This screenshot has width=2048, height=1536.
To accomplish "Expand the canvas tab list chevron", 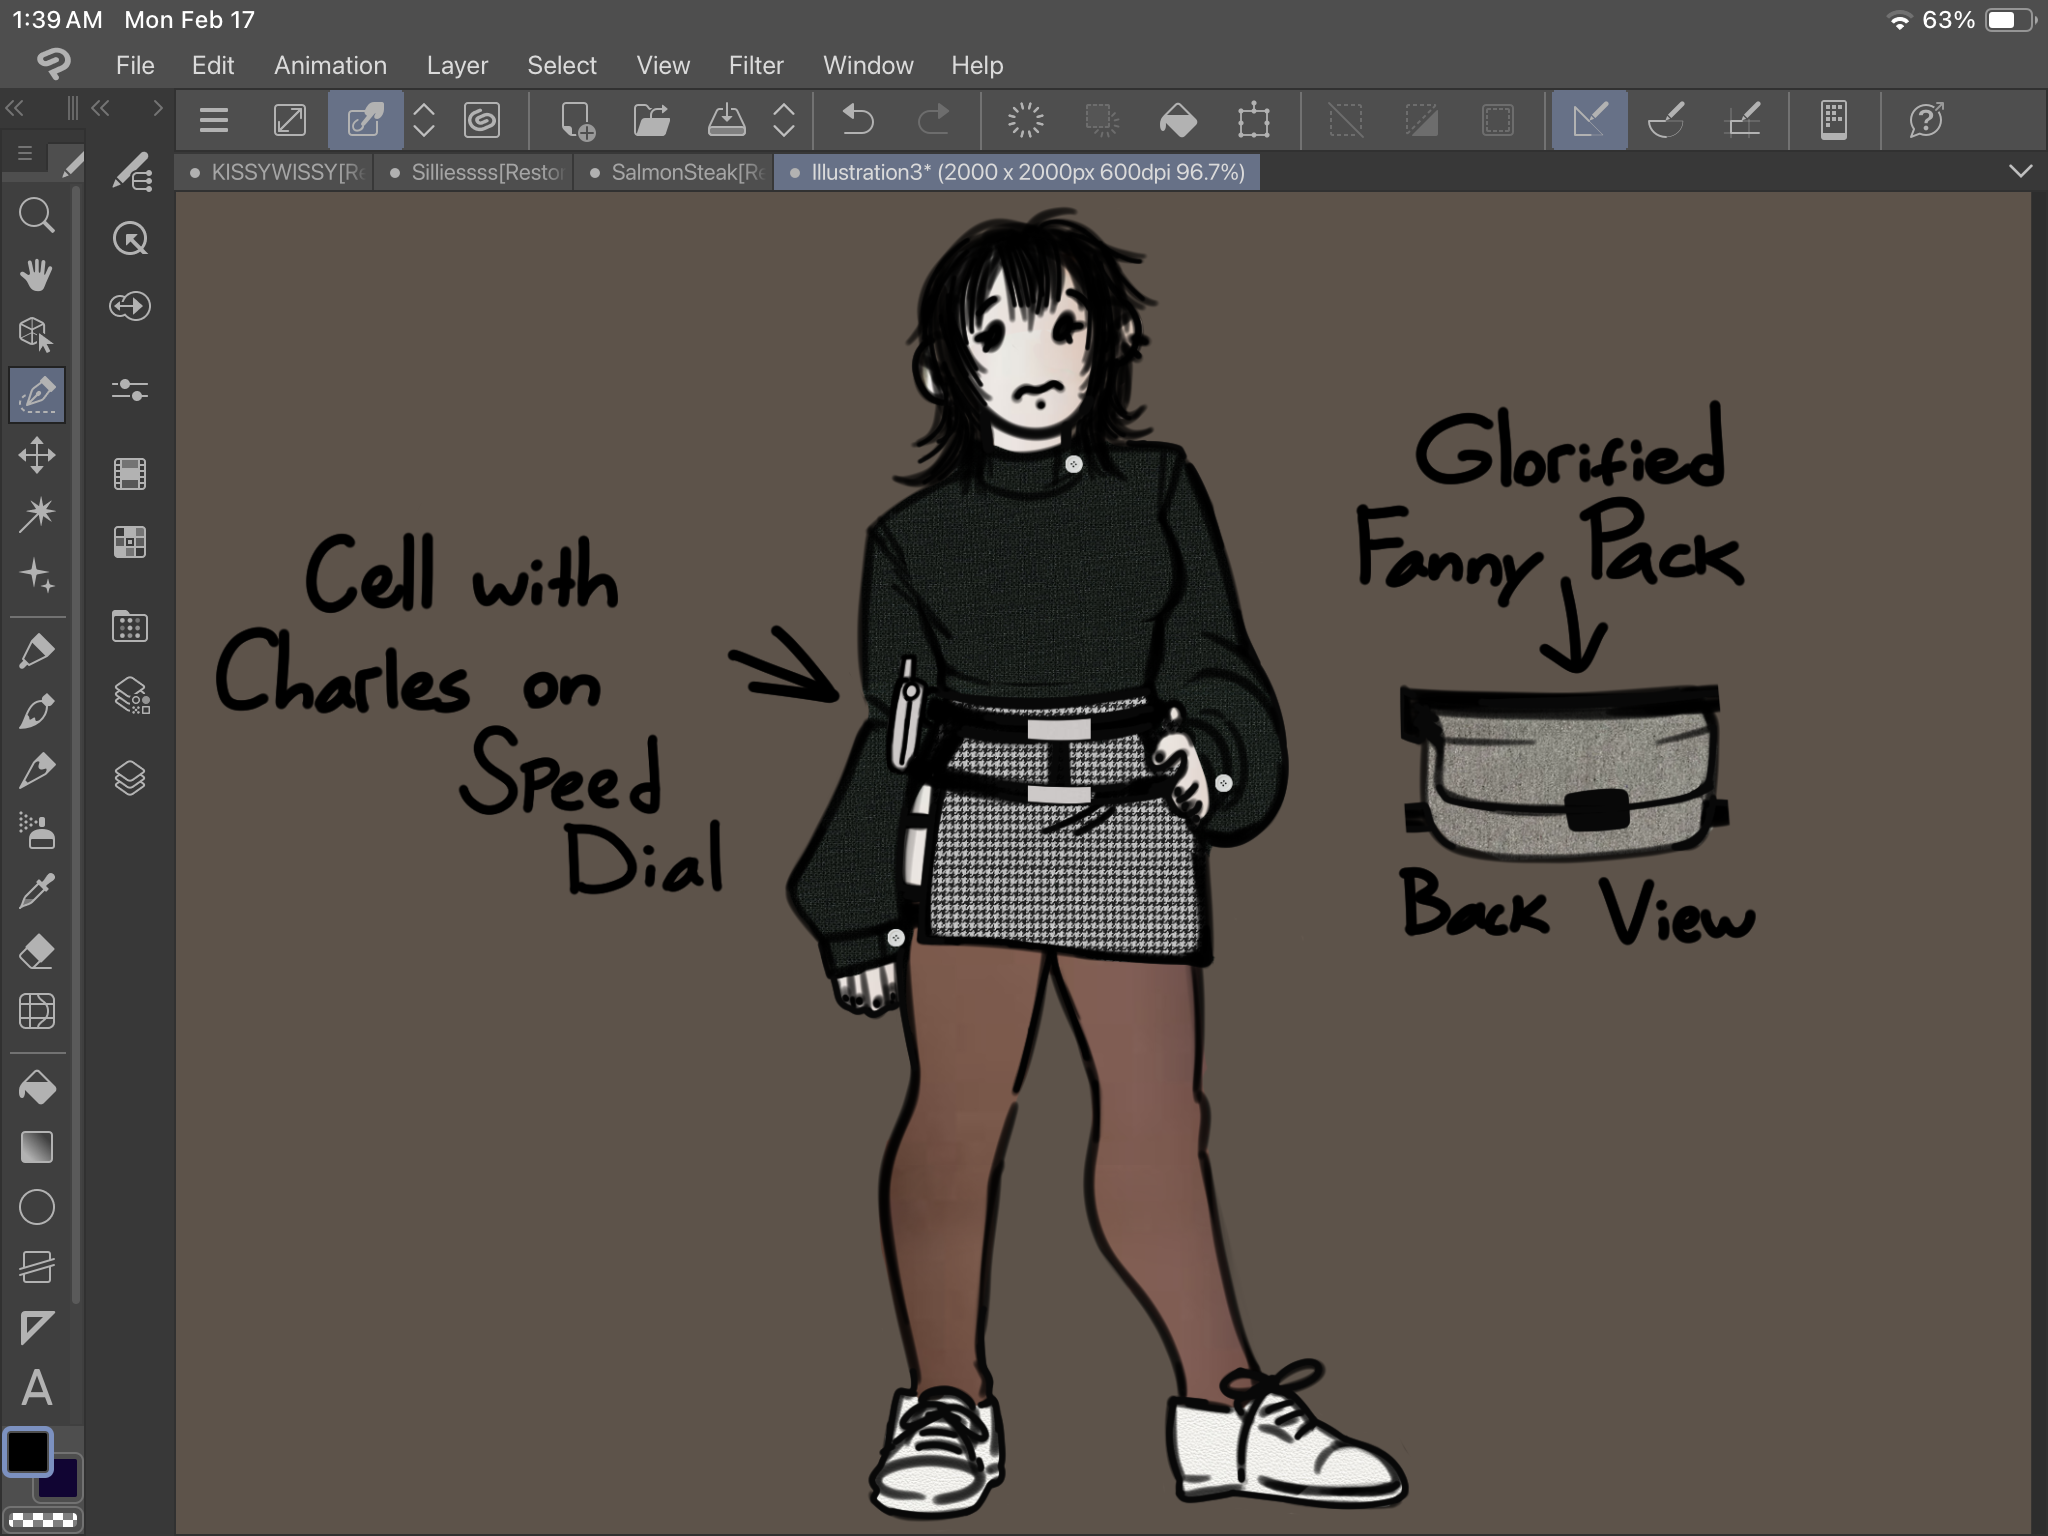I will [x=2020, y=171].
